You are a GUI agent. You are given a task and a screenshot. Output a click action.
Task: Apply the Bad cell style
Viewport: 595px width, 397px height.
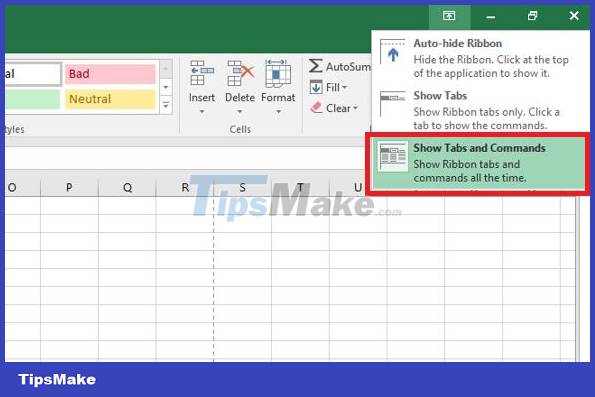tap(110, 74)
